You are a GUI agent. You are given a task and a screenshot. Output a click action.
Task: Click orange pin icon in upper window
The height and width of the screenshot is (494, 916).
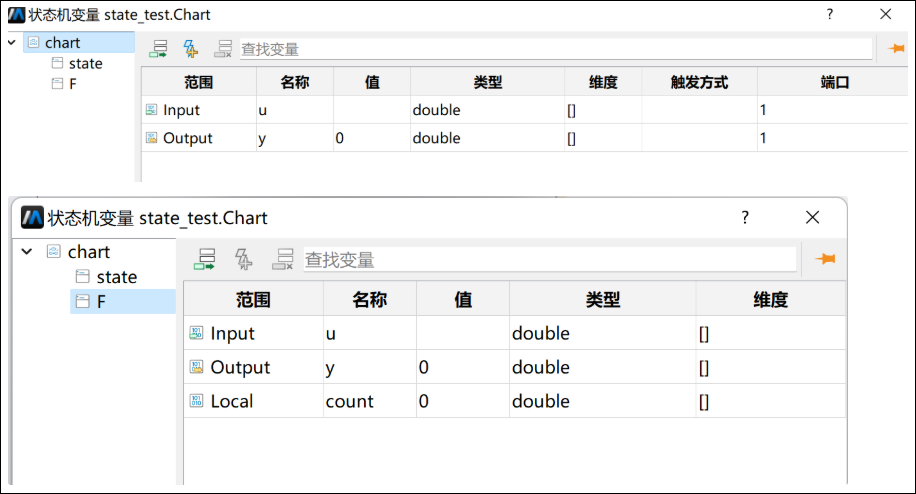896,48
